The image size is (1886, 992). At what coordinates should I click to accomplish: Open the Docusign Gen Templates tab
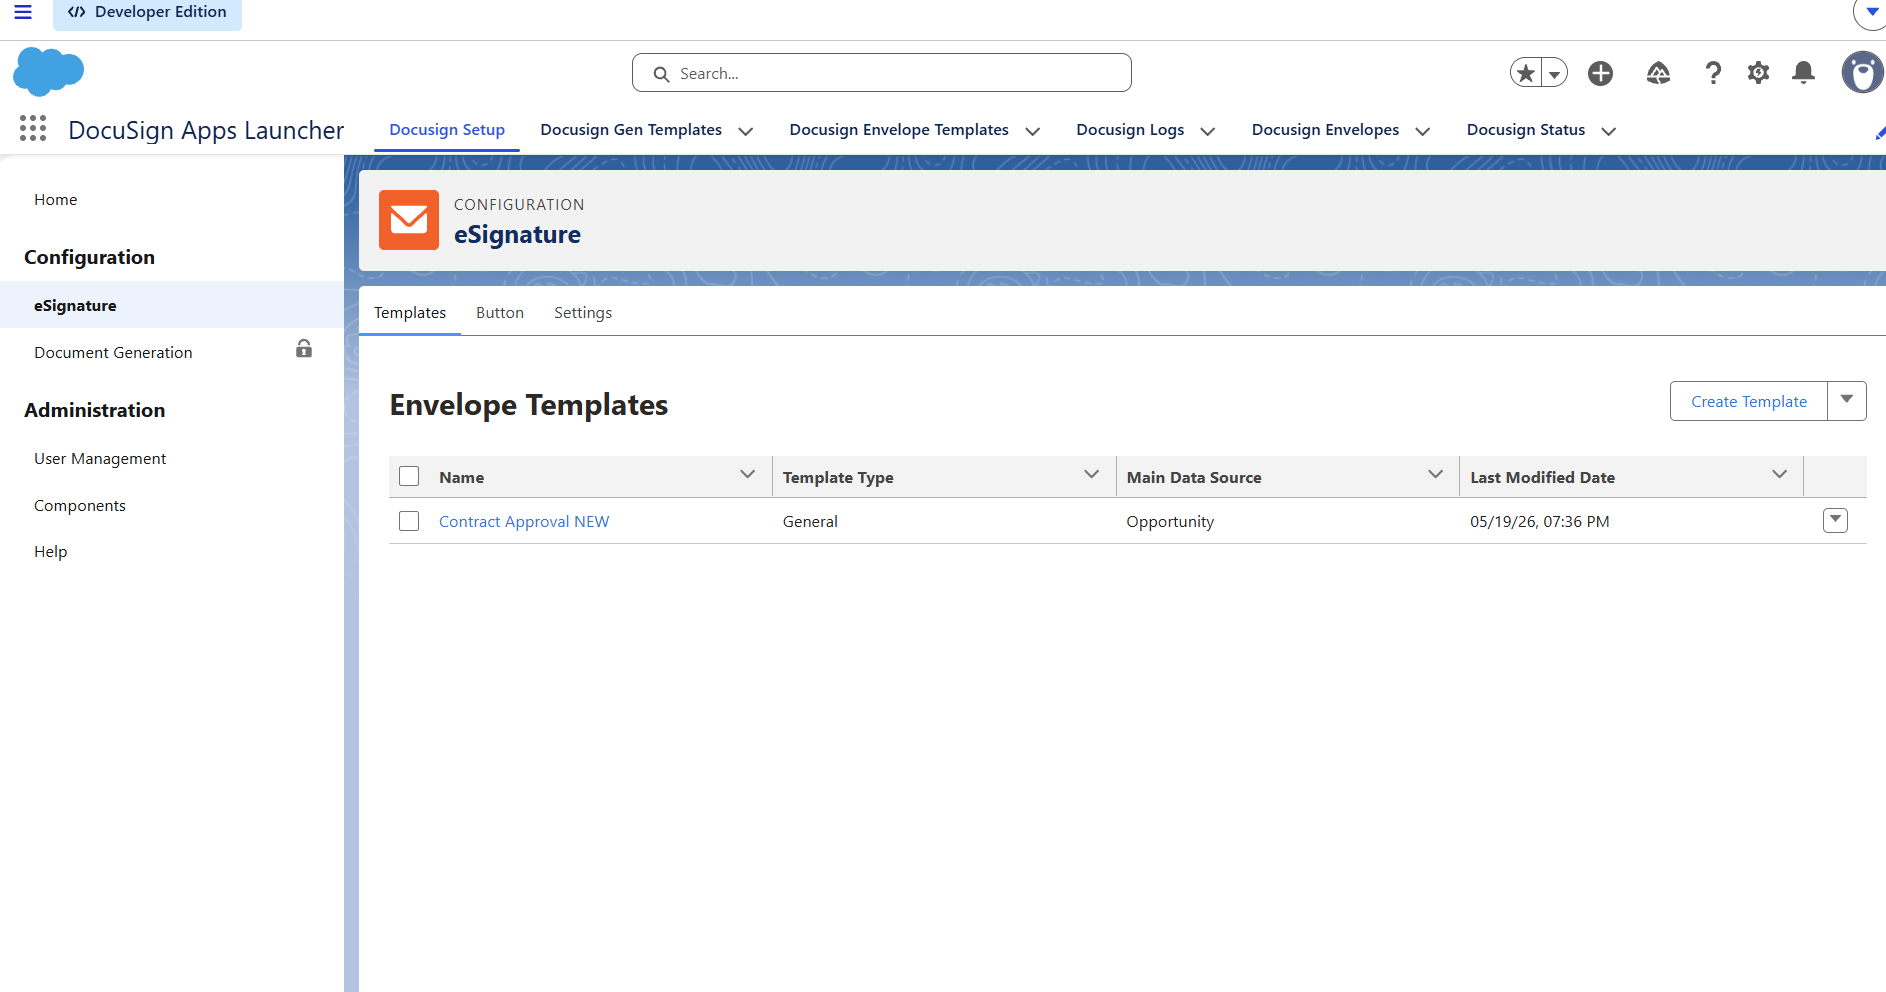(631, 130)
